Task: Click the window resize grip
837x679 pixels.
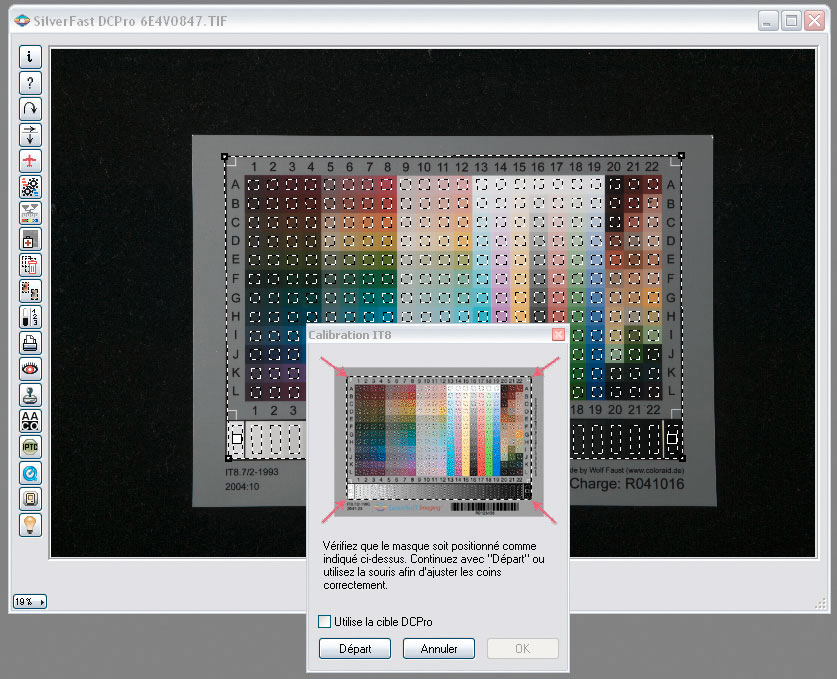Action: (x=820, y=604)
